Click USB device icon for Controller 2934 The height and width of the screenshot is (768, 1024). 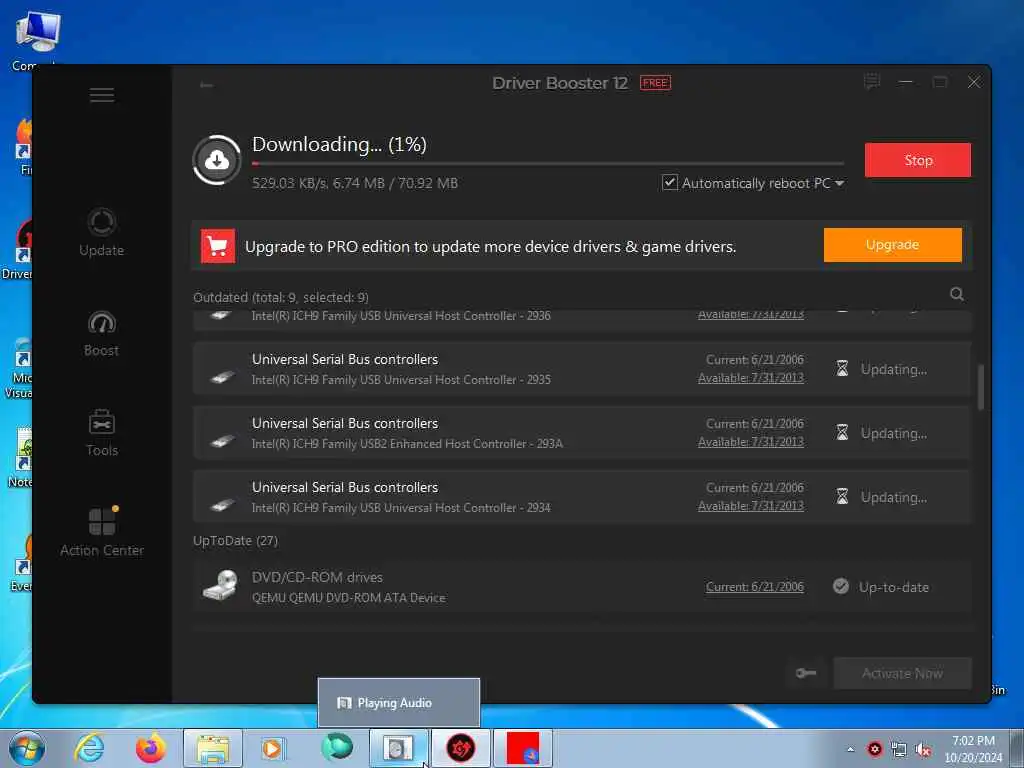click(x=222, y=505)
